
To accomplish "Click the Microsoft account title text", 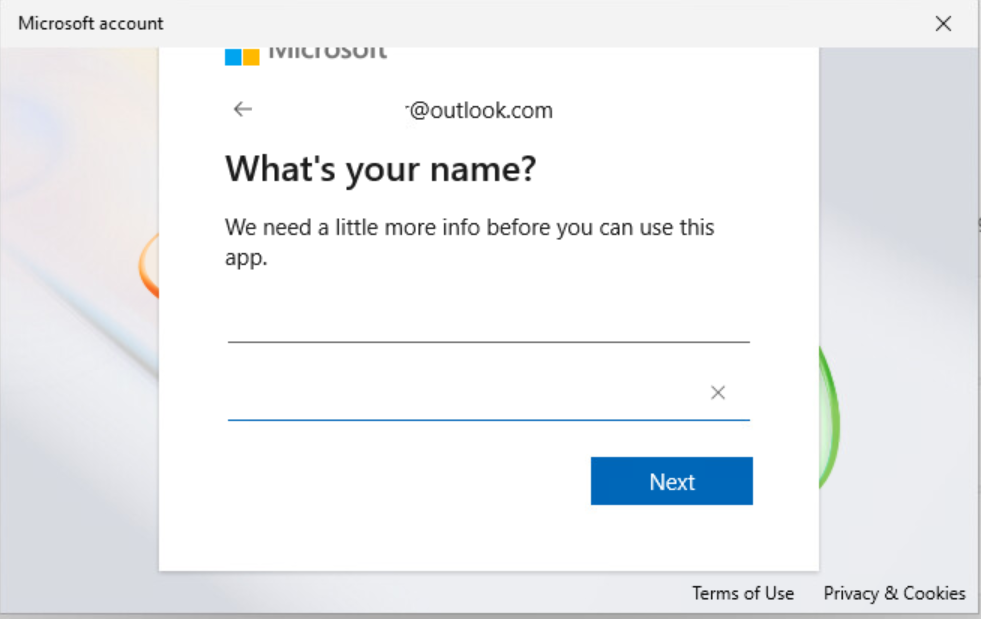I will (91, 23).
